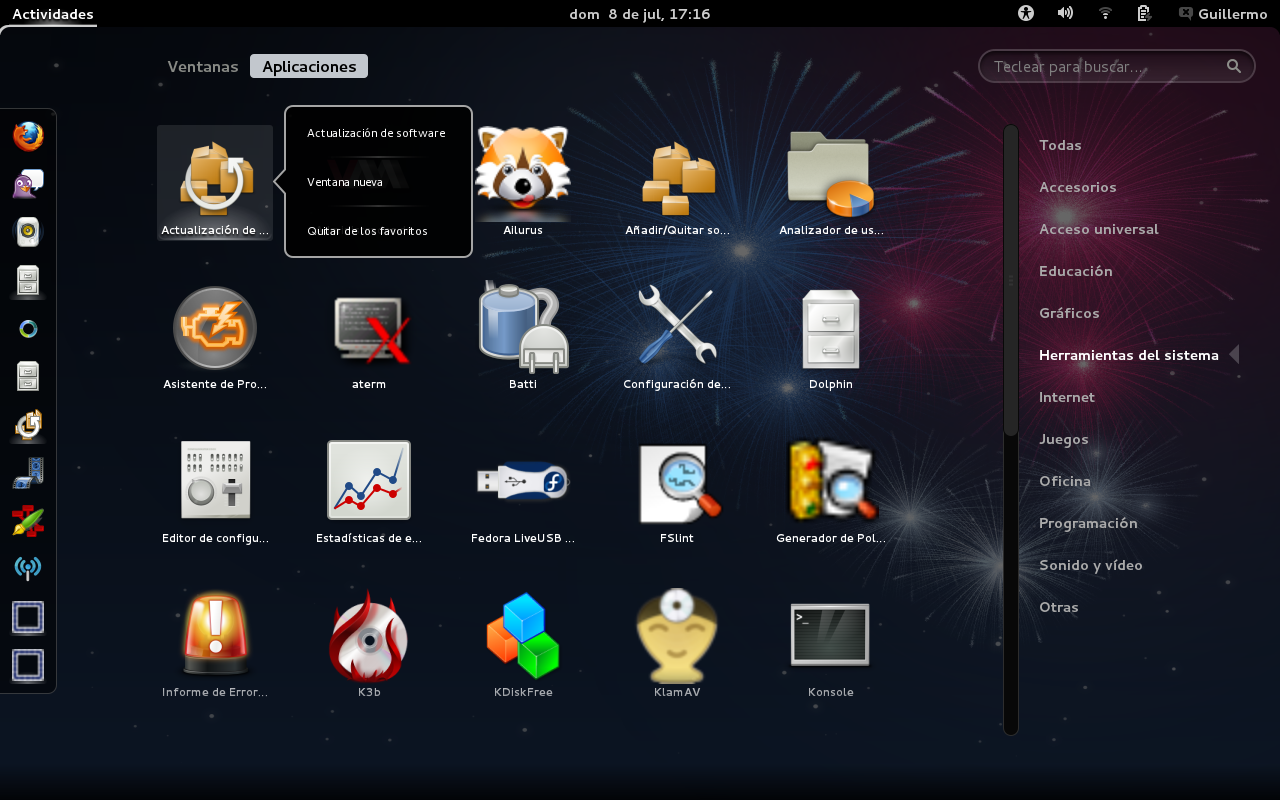The width and height of the screenshot is (1280, 800).
Task: Click the magnifier icon in search box
Action: pyautogui.click(x=1234, y=66)
